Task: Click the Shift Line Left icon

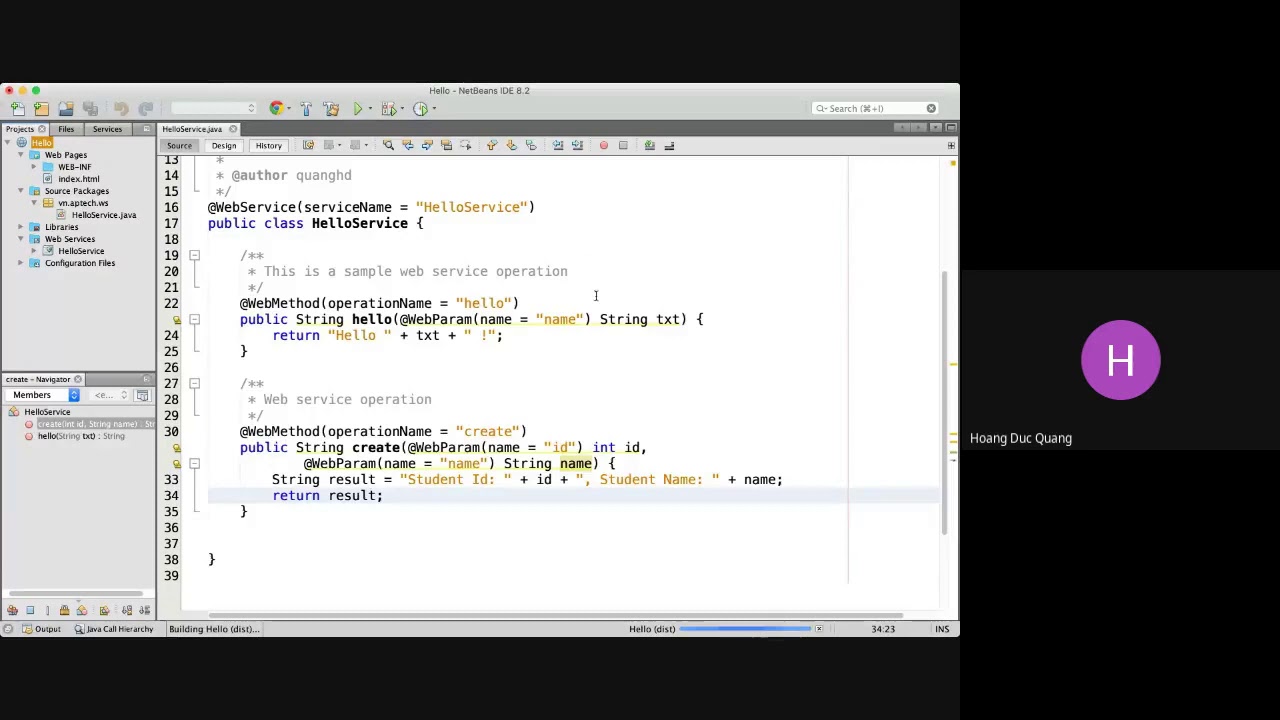Action: 558,145
